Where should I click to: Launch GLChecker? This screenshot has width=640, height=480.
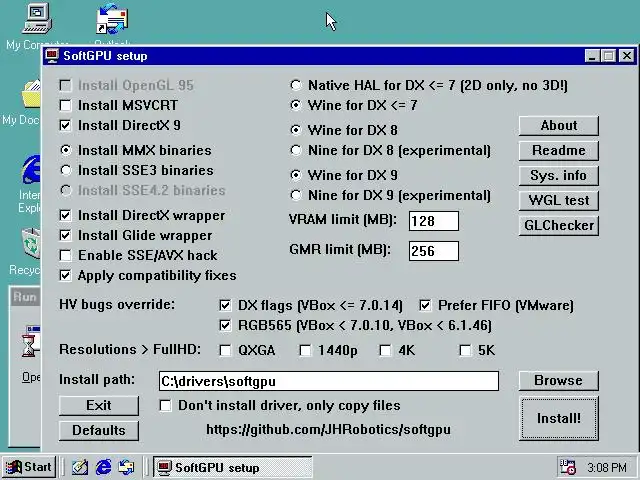tap(559, 226)
